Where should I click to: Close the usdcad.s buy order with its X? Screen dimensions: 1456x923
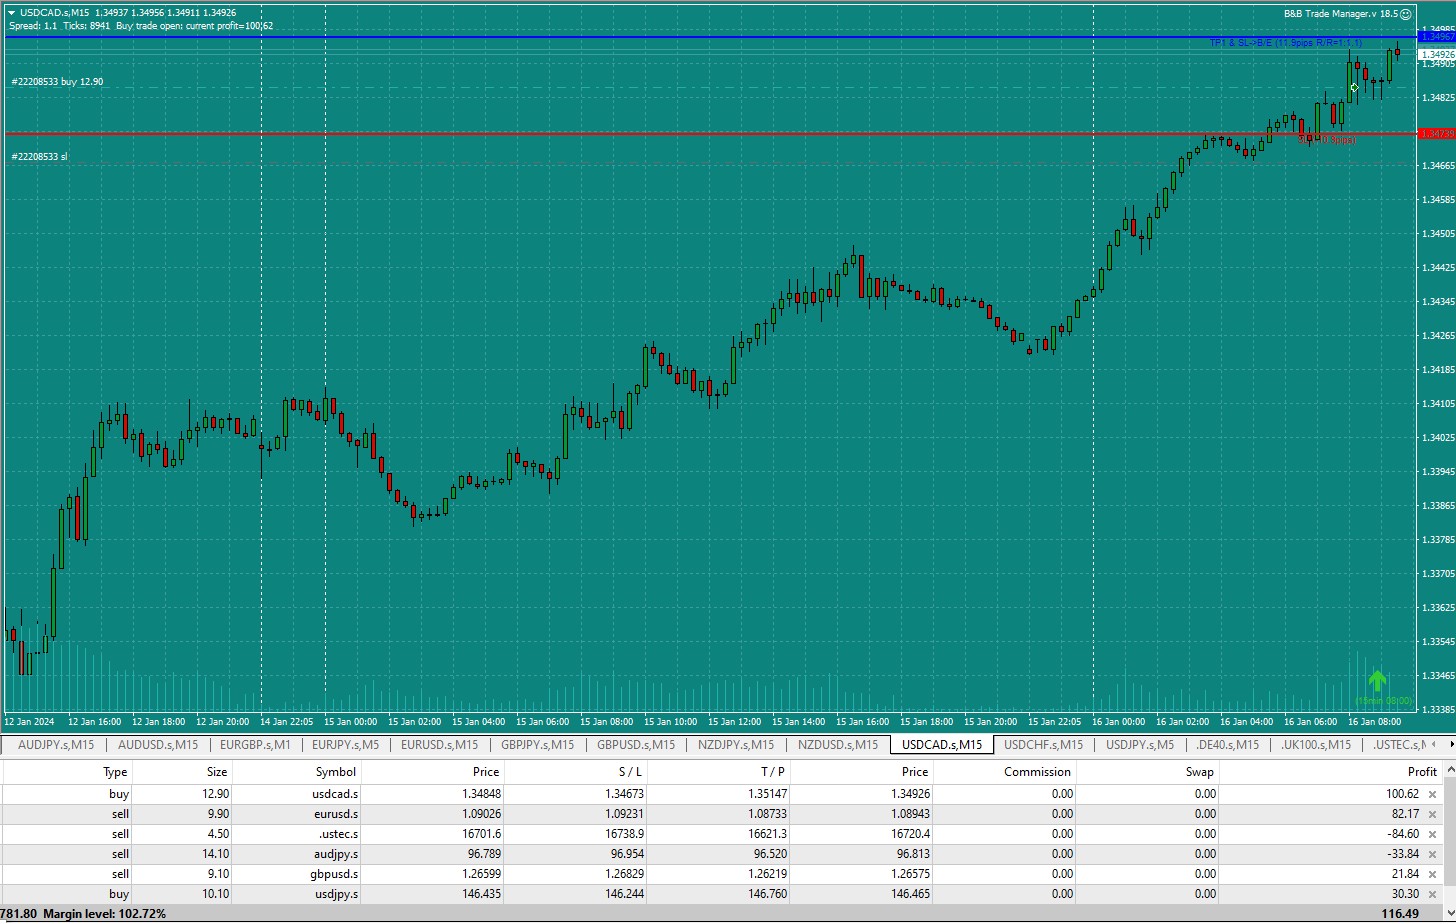pyautogui.click(x=1432, y=794)
